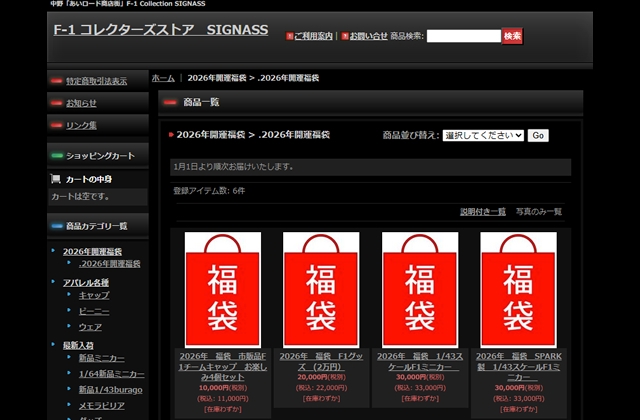Click the product search input field
This screenshot has height=420, width=640.
[463, 36]
